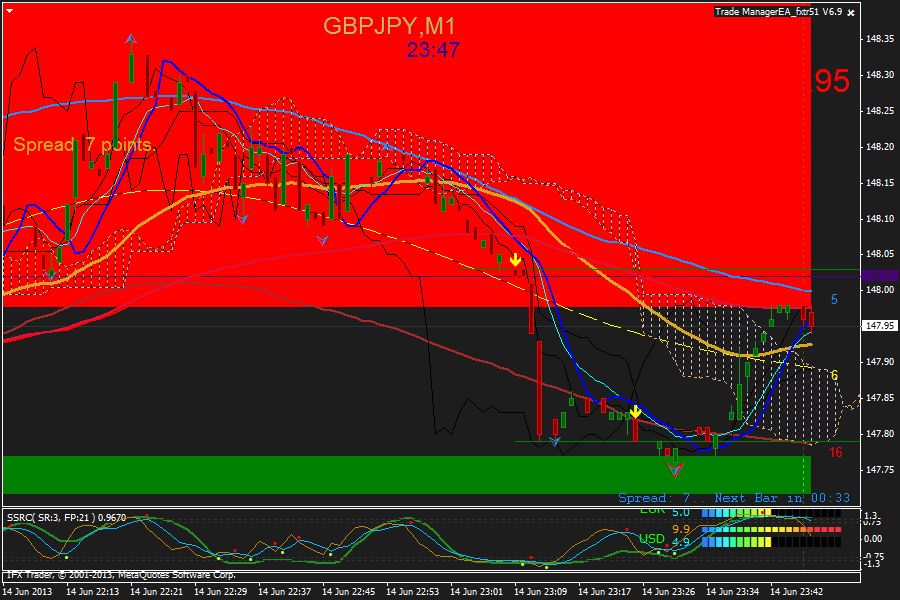Click the 148.00 price scale value

pos(880,290)
